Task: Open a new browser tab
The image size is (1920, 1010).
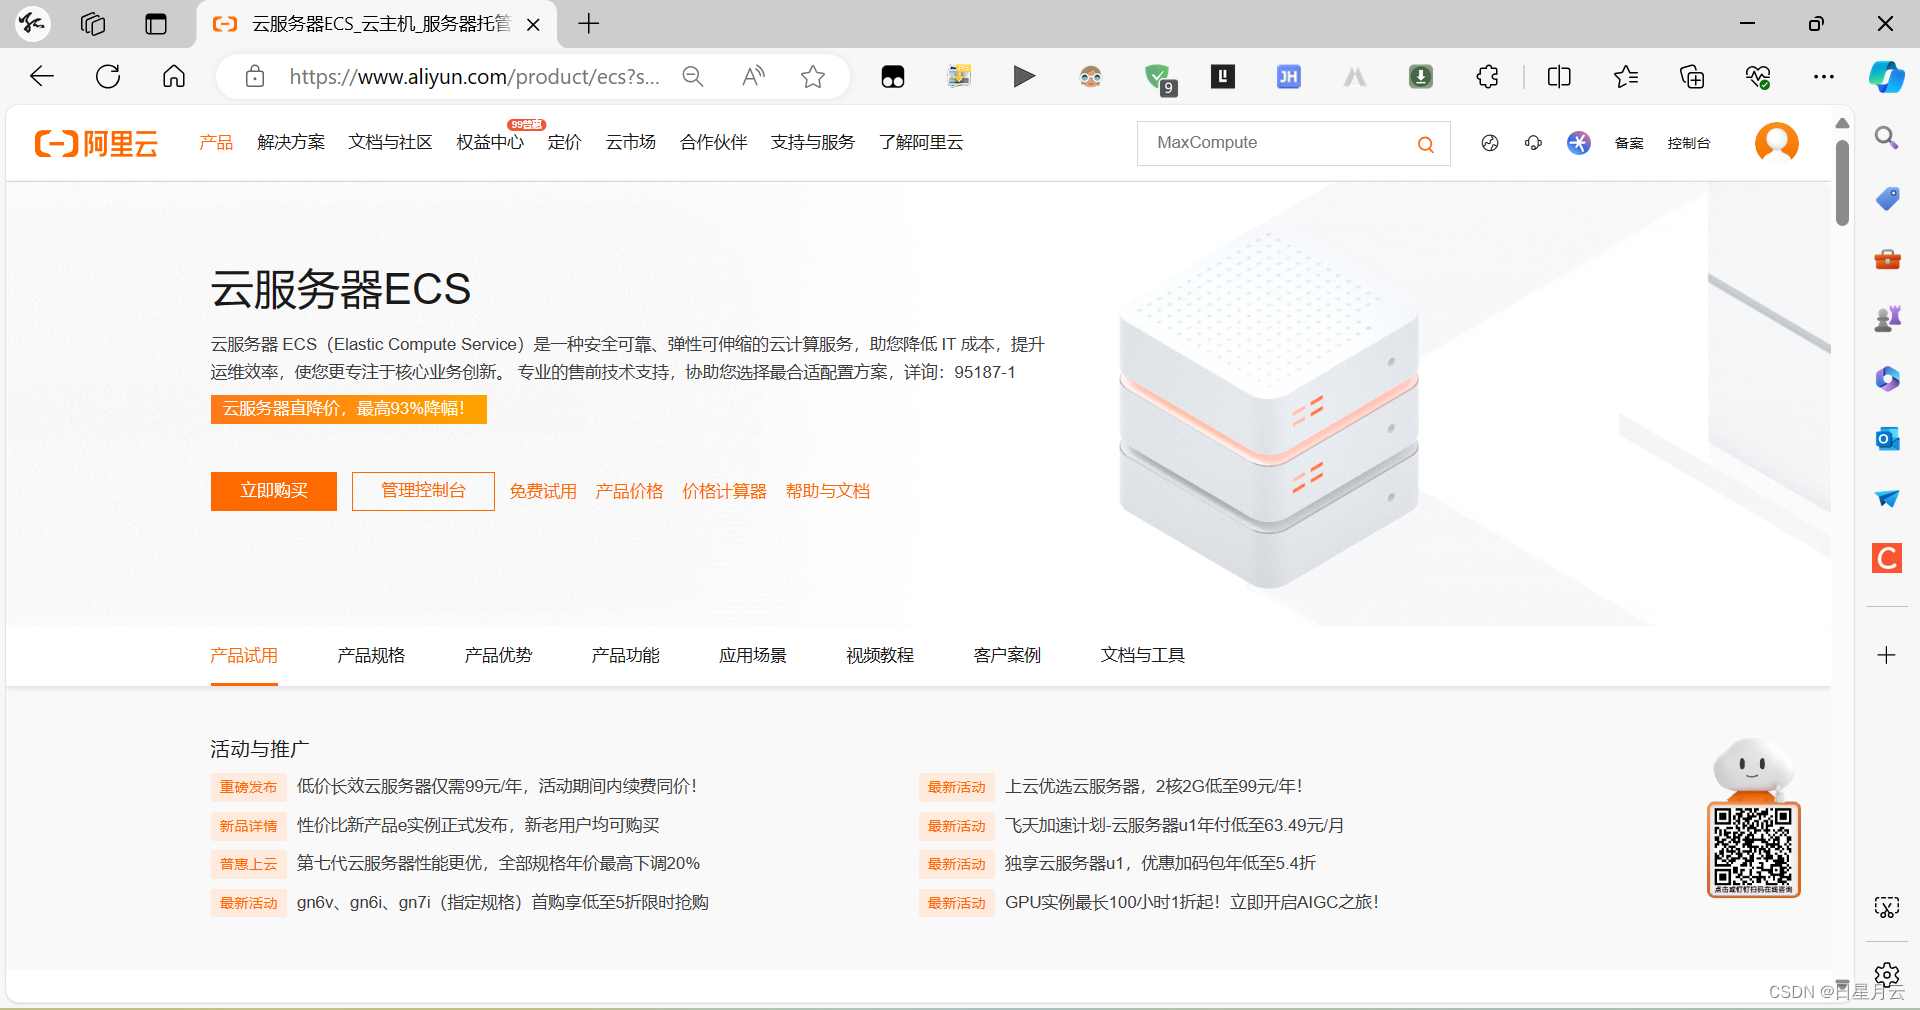Action: [589, 24]
